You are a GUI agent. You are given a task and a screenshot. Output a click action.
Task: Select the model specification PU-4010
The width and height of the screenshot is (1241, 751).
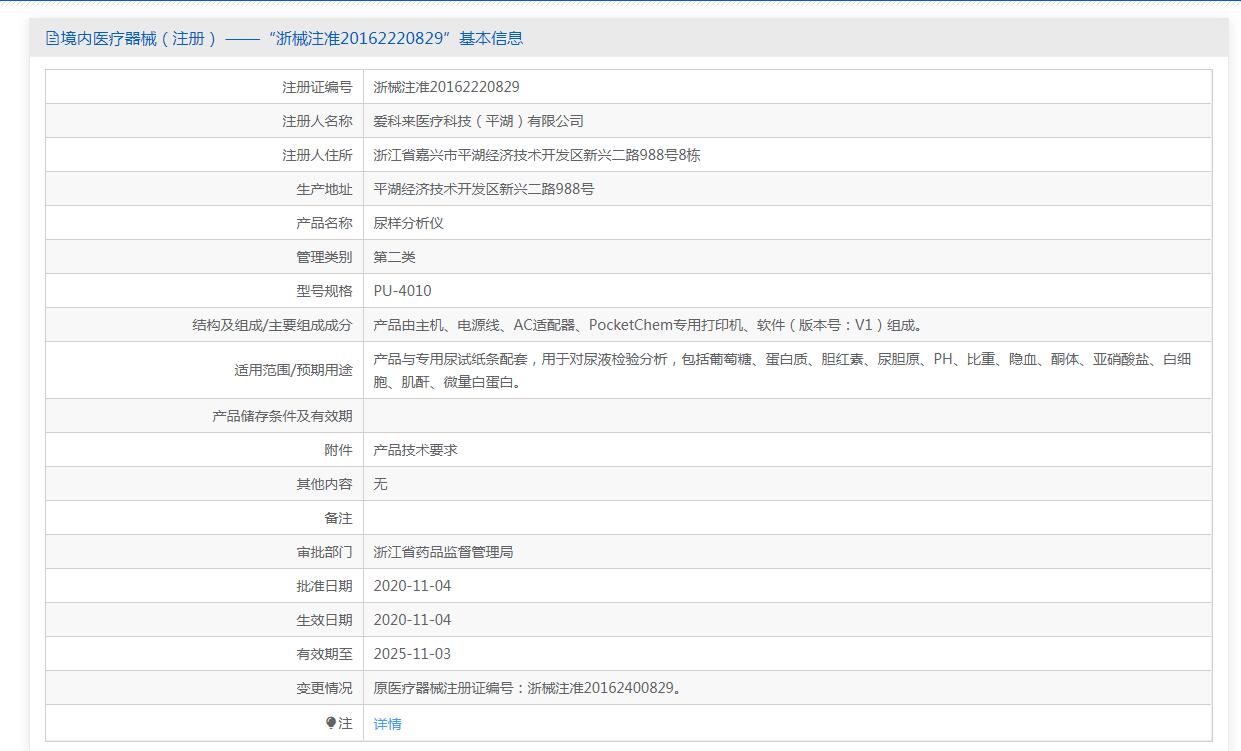pos(402,291)
